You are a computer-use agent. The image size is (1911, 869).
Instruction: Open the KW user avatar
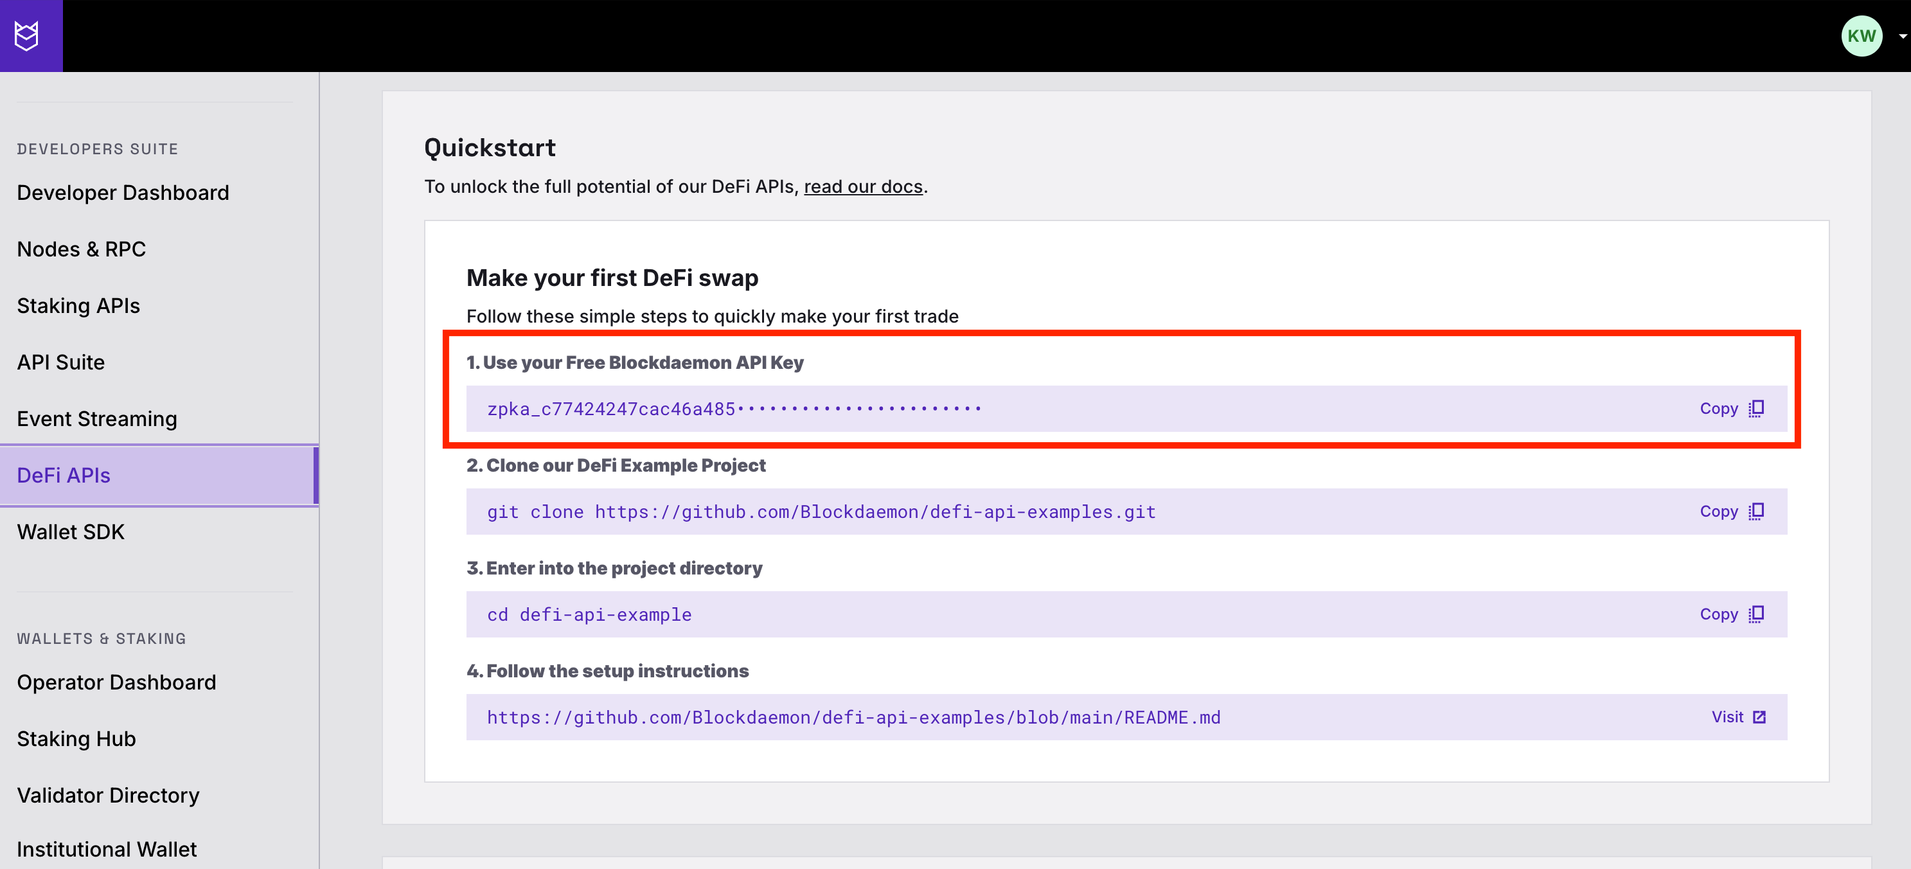tap(1861, 36)
